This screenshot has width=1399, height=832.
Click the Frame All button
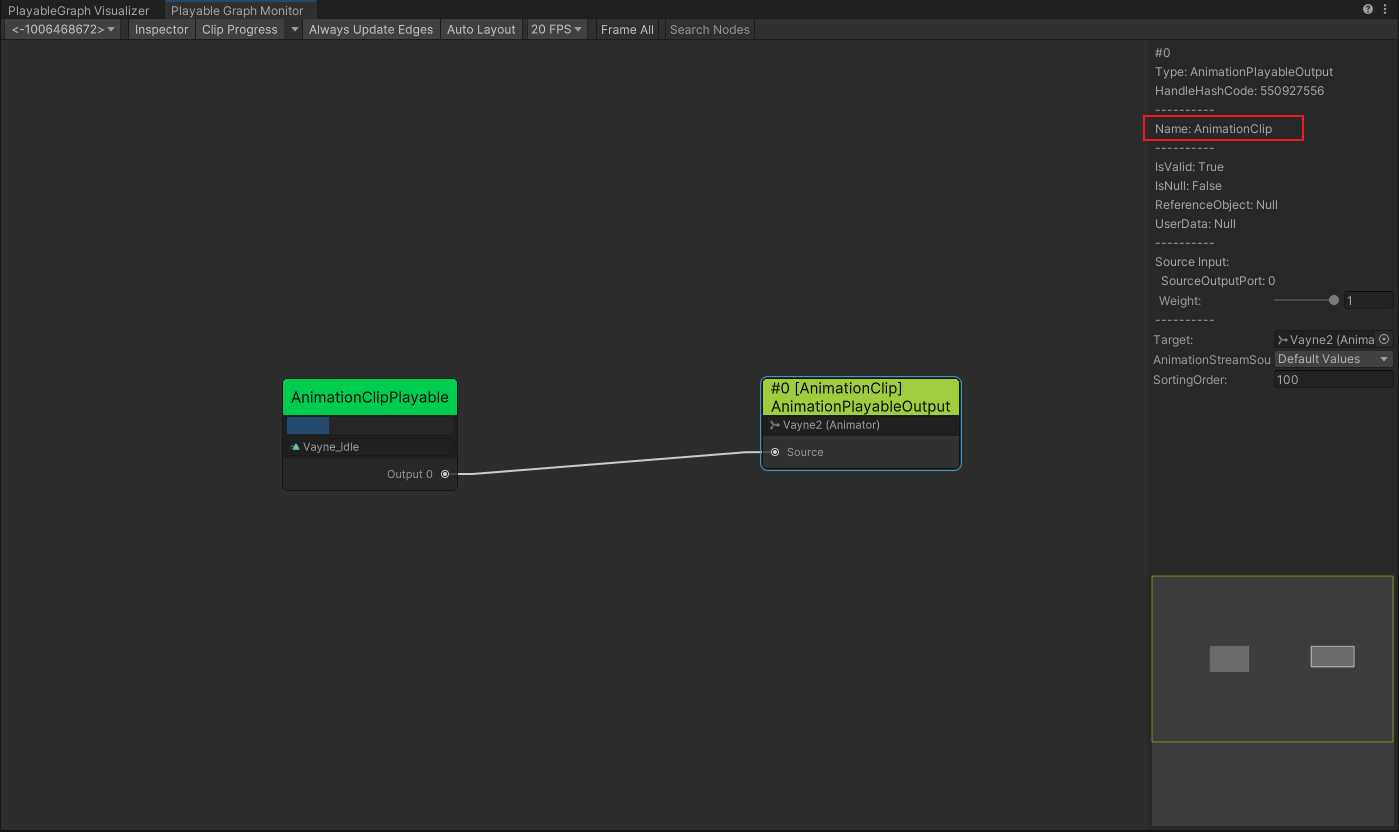(627, 29)
